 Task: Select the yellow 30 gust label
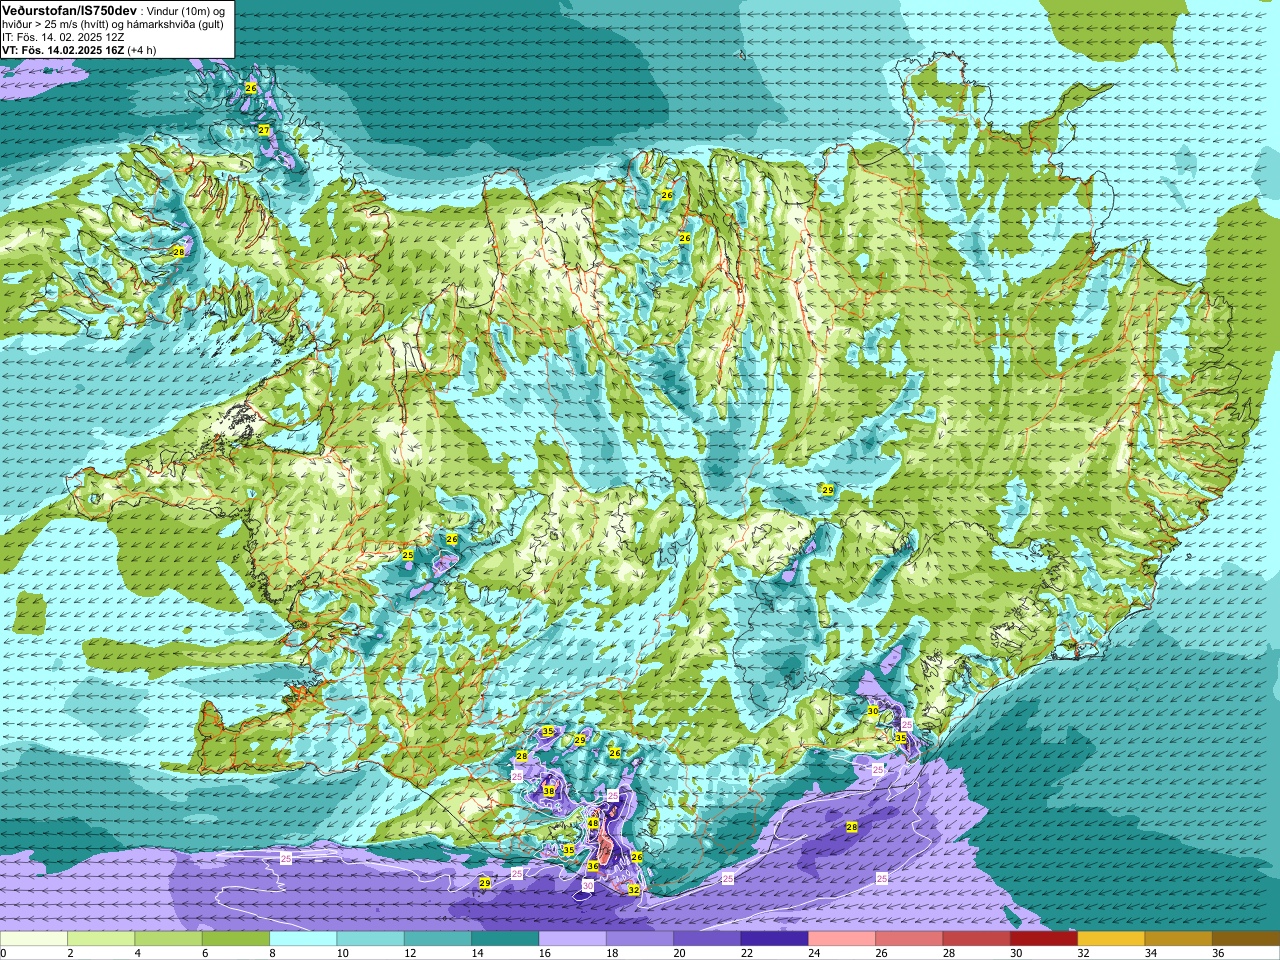point(873,711)
